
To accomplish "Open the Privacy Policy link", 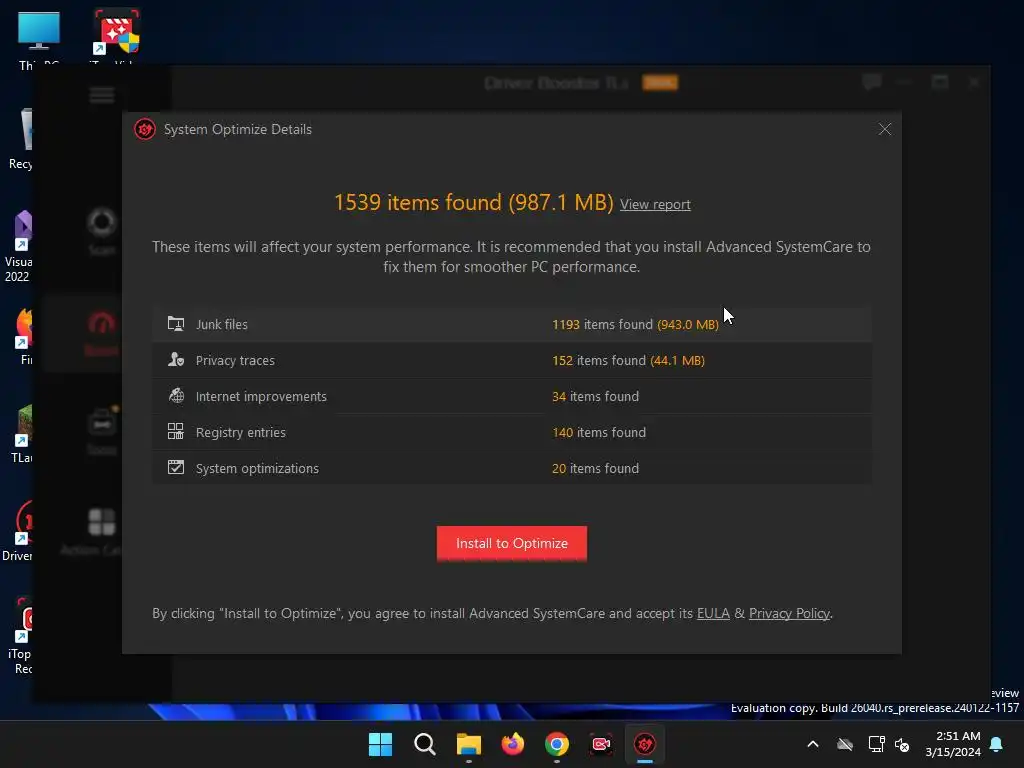I will click(x=789, y=613).
